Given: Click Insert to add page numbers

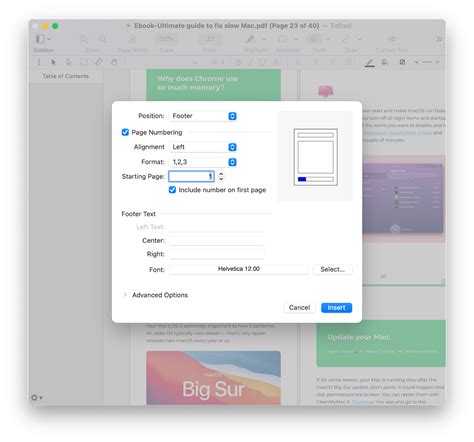Looking at the screenshot, I should (x=336, y=308).
